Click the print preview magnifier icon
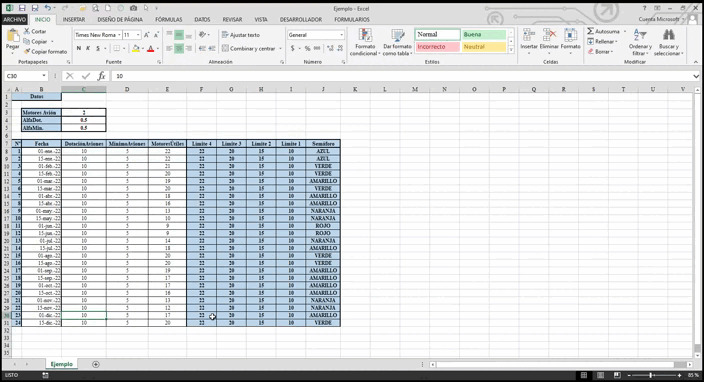This screenshot has width=704, height=382. tap(96, 8)
